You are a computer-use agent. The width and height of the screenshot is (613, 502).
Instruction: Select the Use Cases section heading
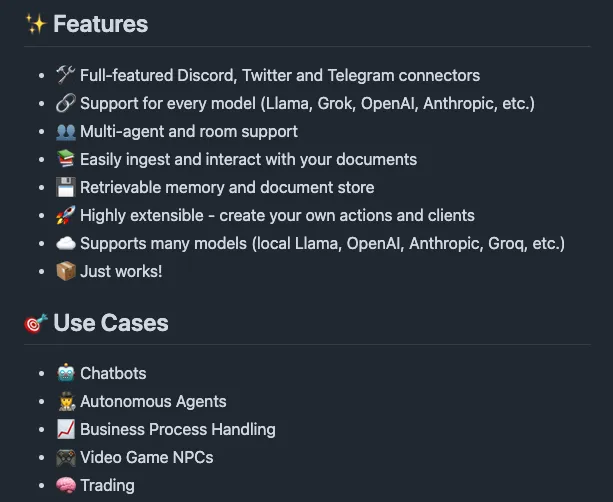tap(111, 323)
